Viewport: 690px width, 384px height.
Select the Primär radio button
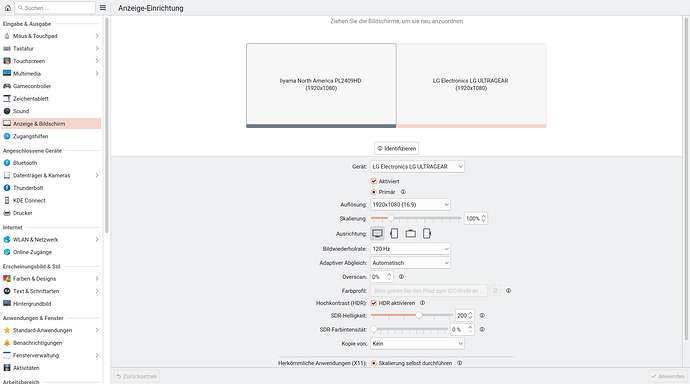tap(374, 192)
